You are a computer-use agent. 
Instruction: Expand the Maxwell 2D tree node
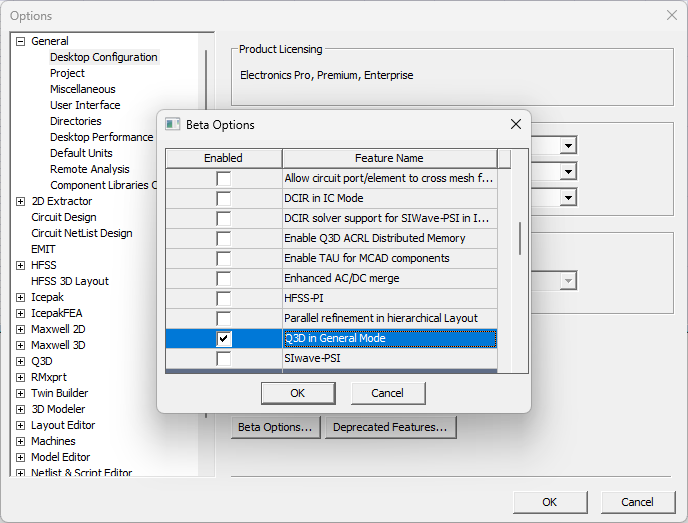point(20,330)
